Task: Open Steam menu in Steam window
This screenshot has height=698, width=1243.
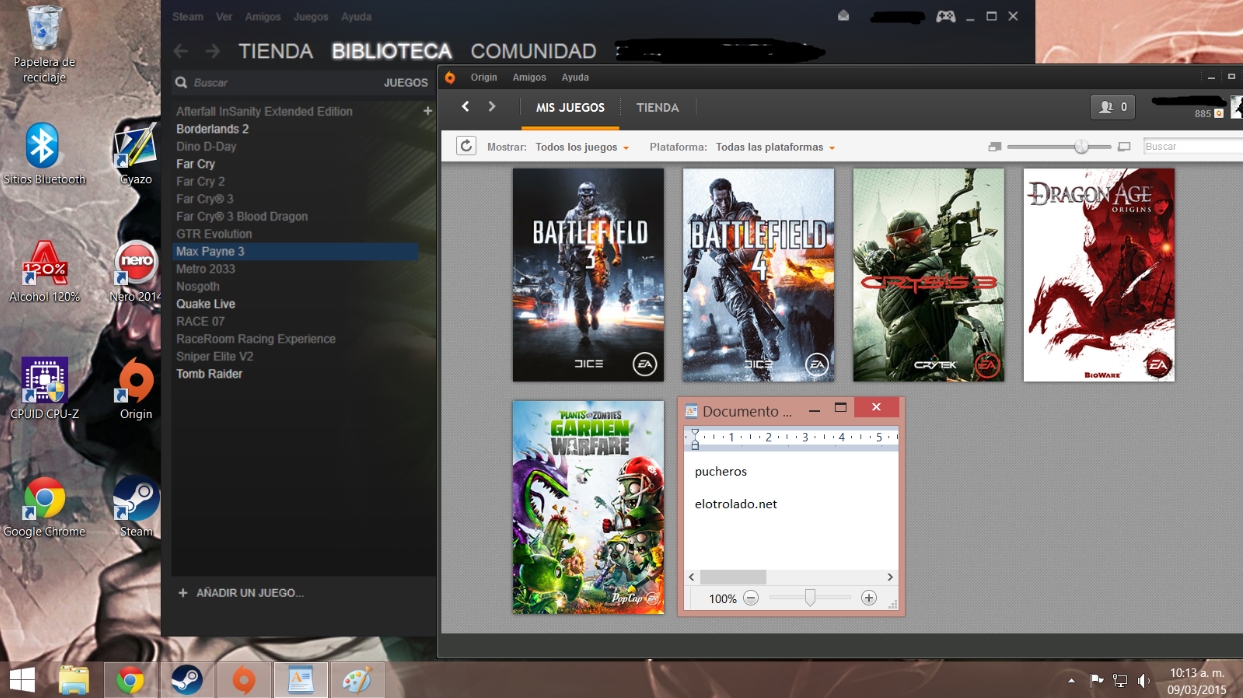Action: (187, 17)
